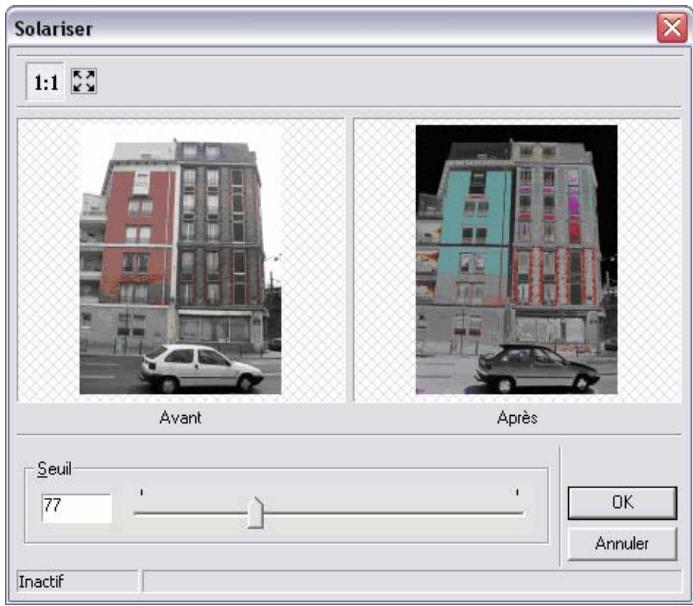Click OK to apply solarisation

pos(622,503)
